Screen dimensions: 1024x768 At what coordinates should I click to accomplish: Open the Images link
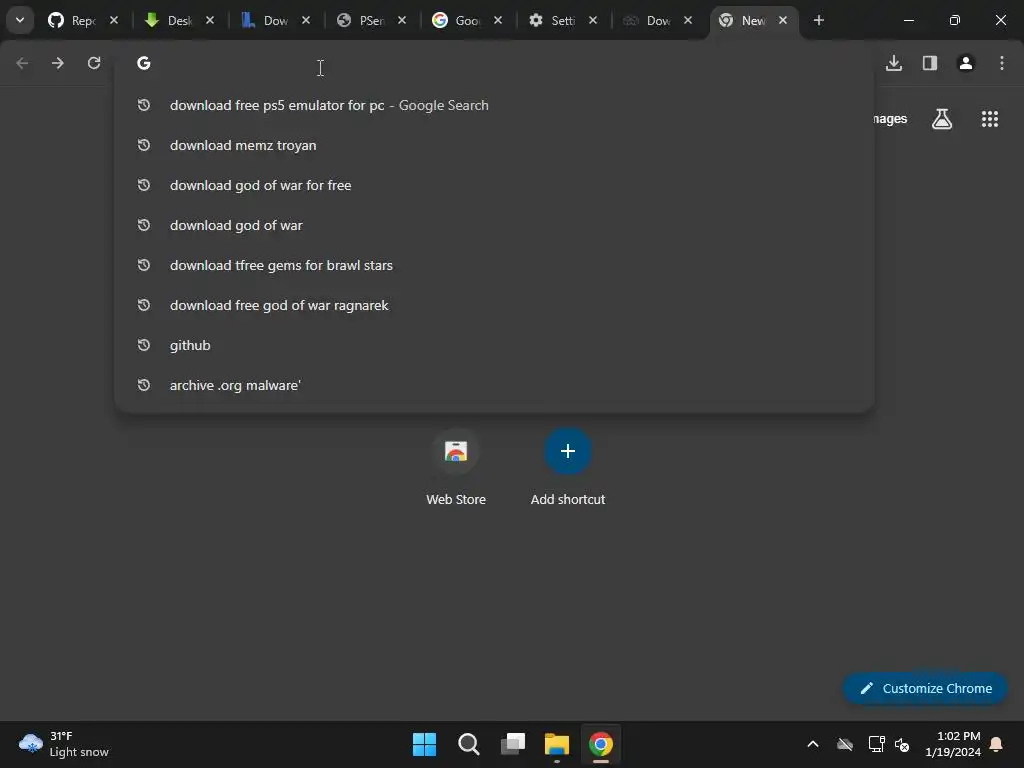pos(889,119)
